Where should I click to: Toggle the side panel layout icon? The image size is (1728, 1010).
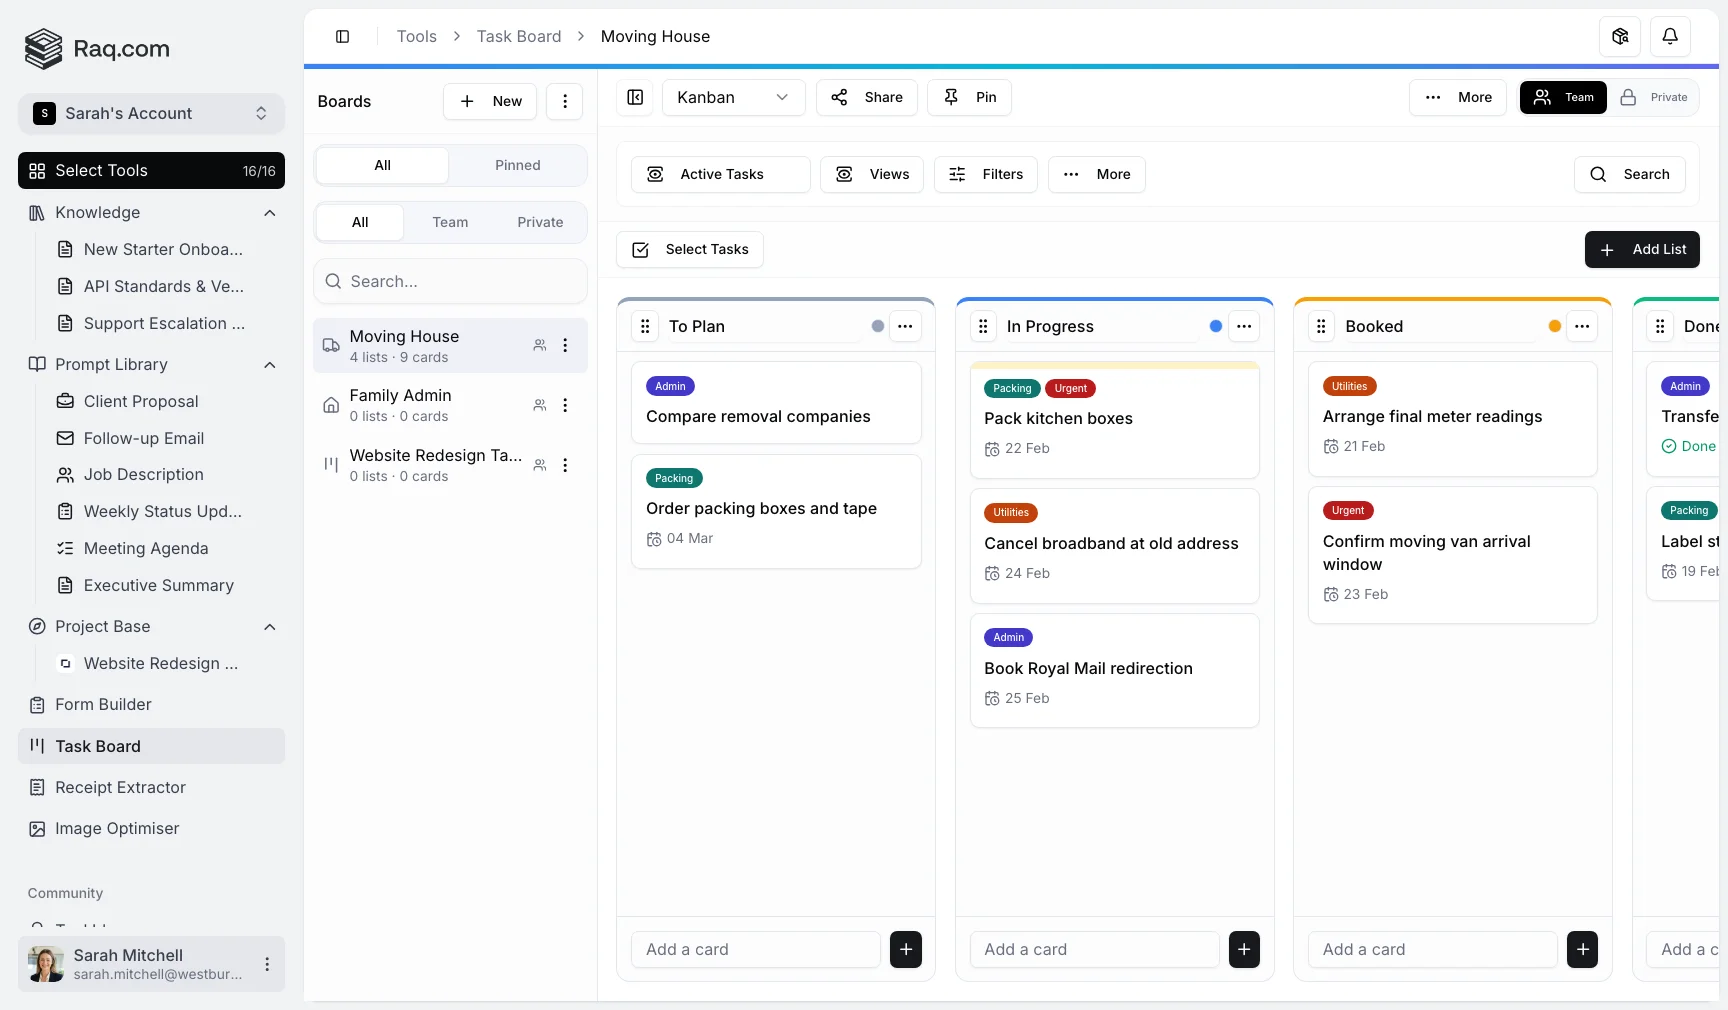click(342, 37)
